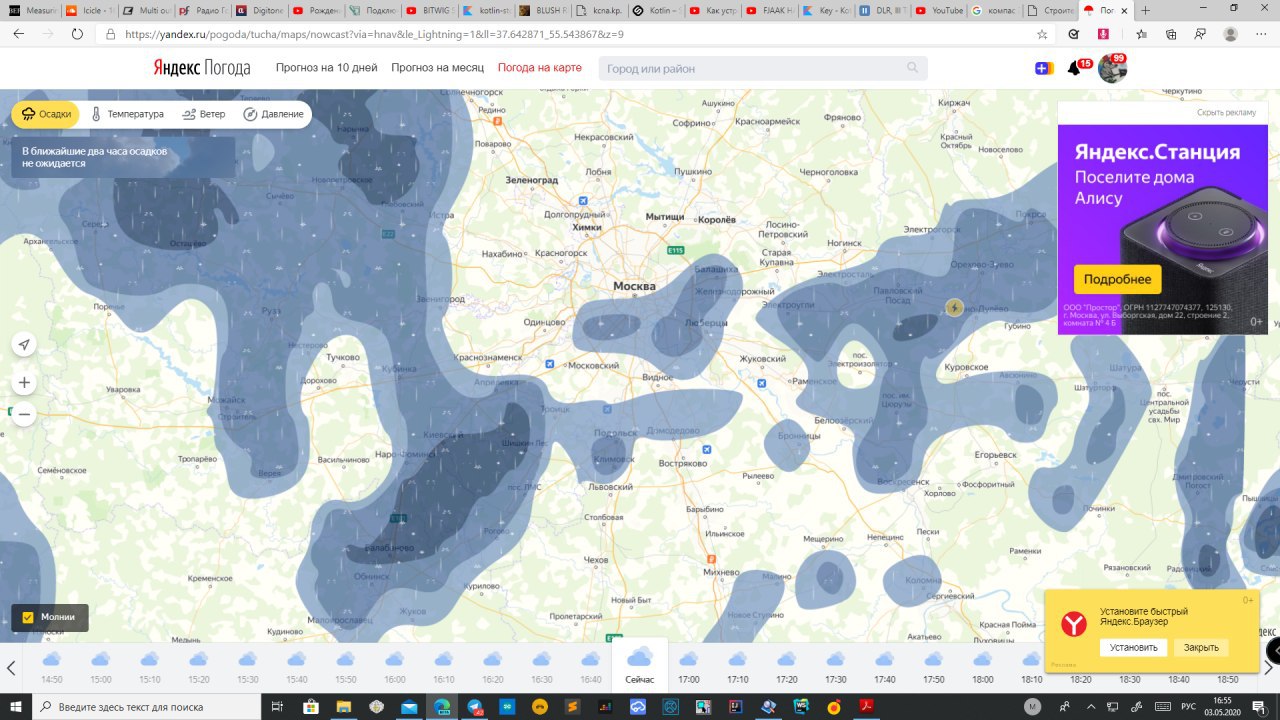The height and width of the screenshot is (720, 1280).
Task: Click the search magnifier icon in field
Action: pos(912,68)
